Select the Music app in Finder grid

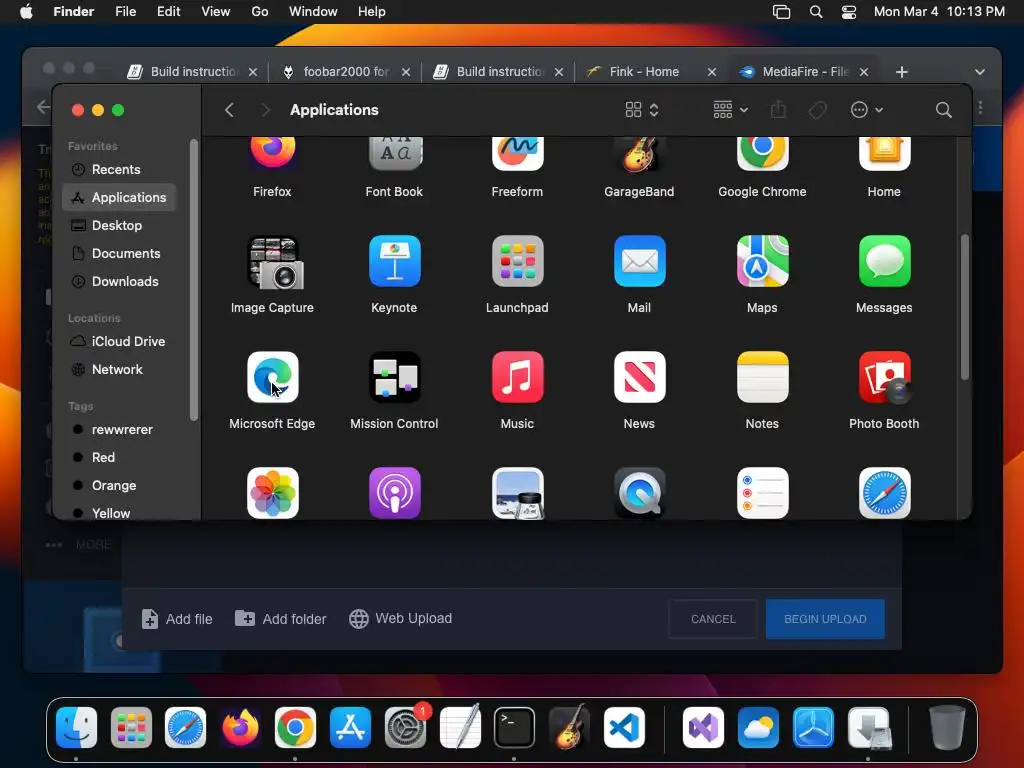[x=517, y=377]
